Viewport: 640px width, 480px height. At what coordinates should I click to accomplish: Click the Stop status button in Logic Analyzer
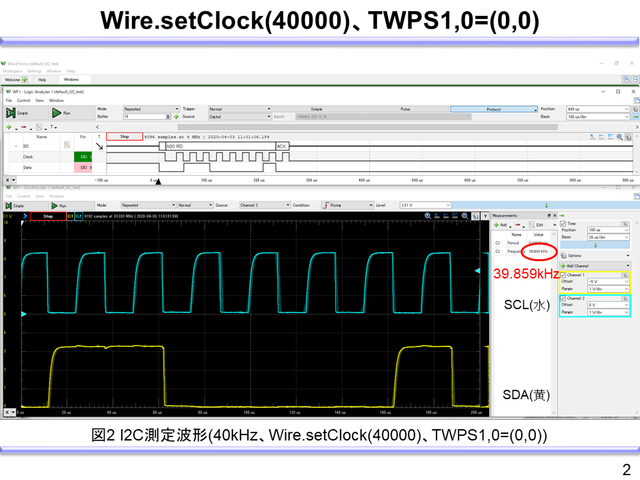[x=124, y=135]
